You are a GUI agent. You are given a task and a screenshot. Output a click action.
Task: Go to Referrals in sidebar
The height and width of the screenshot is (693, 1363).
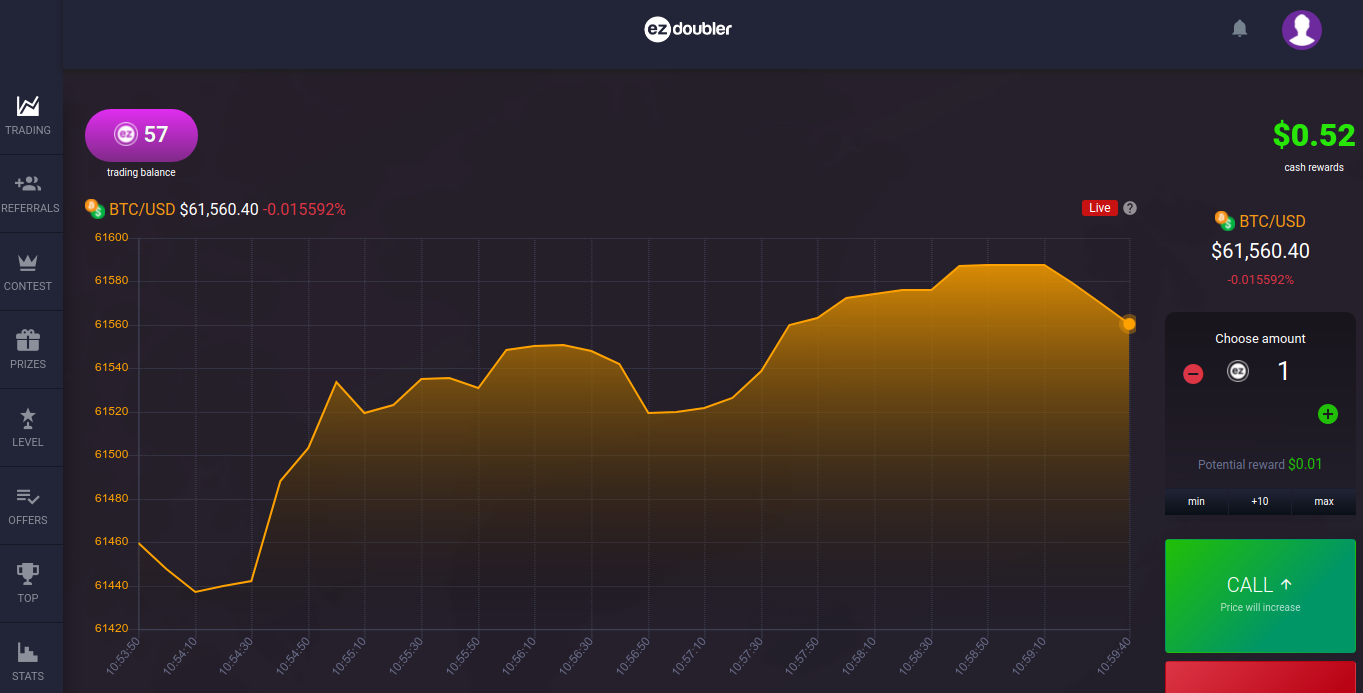(28, 193)
